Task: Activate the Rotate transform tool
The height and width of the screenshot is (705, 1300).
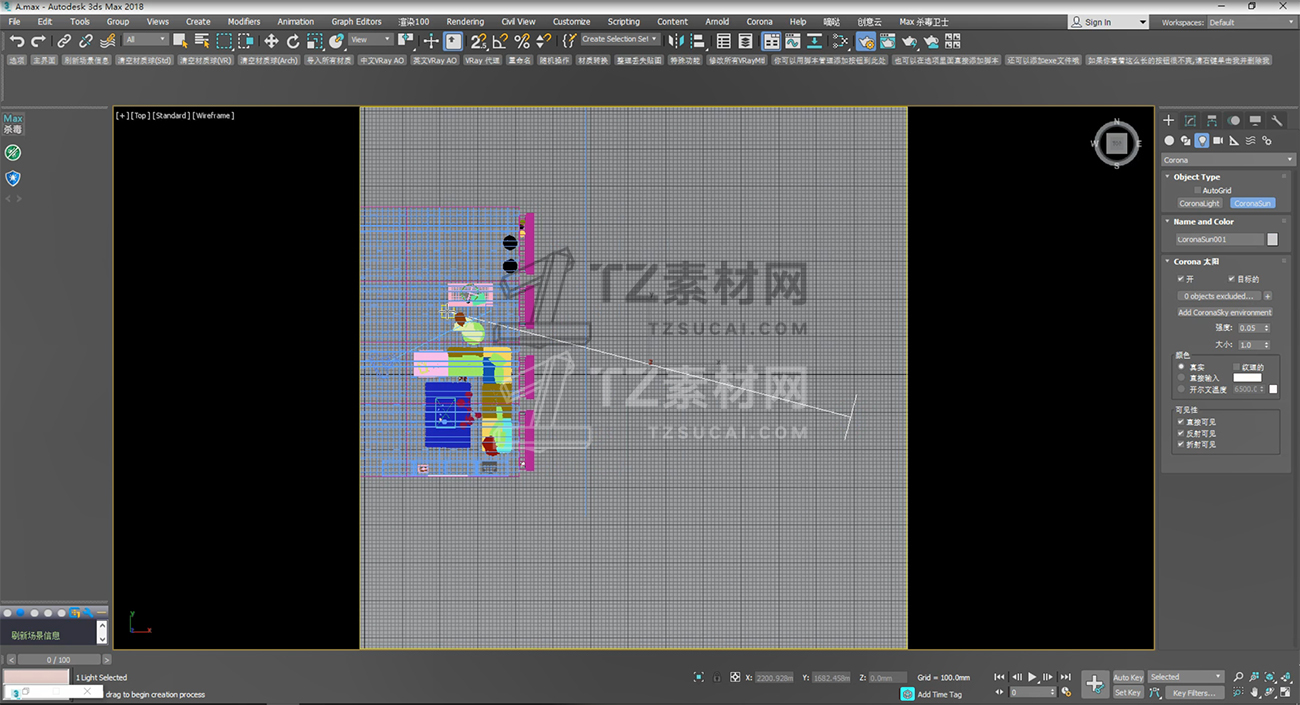Action: pyautogui.click(x=293, y=41)
